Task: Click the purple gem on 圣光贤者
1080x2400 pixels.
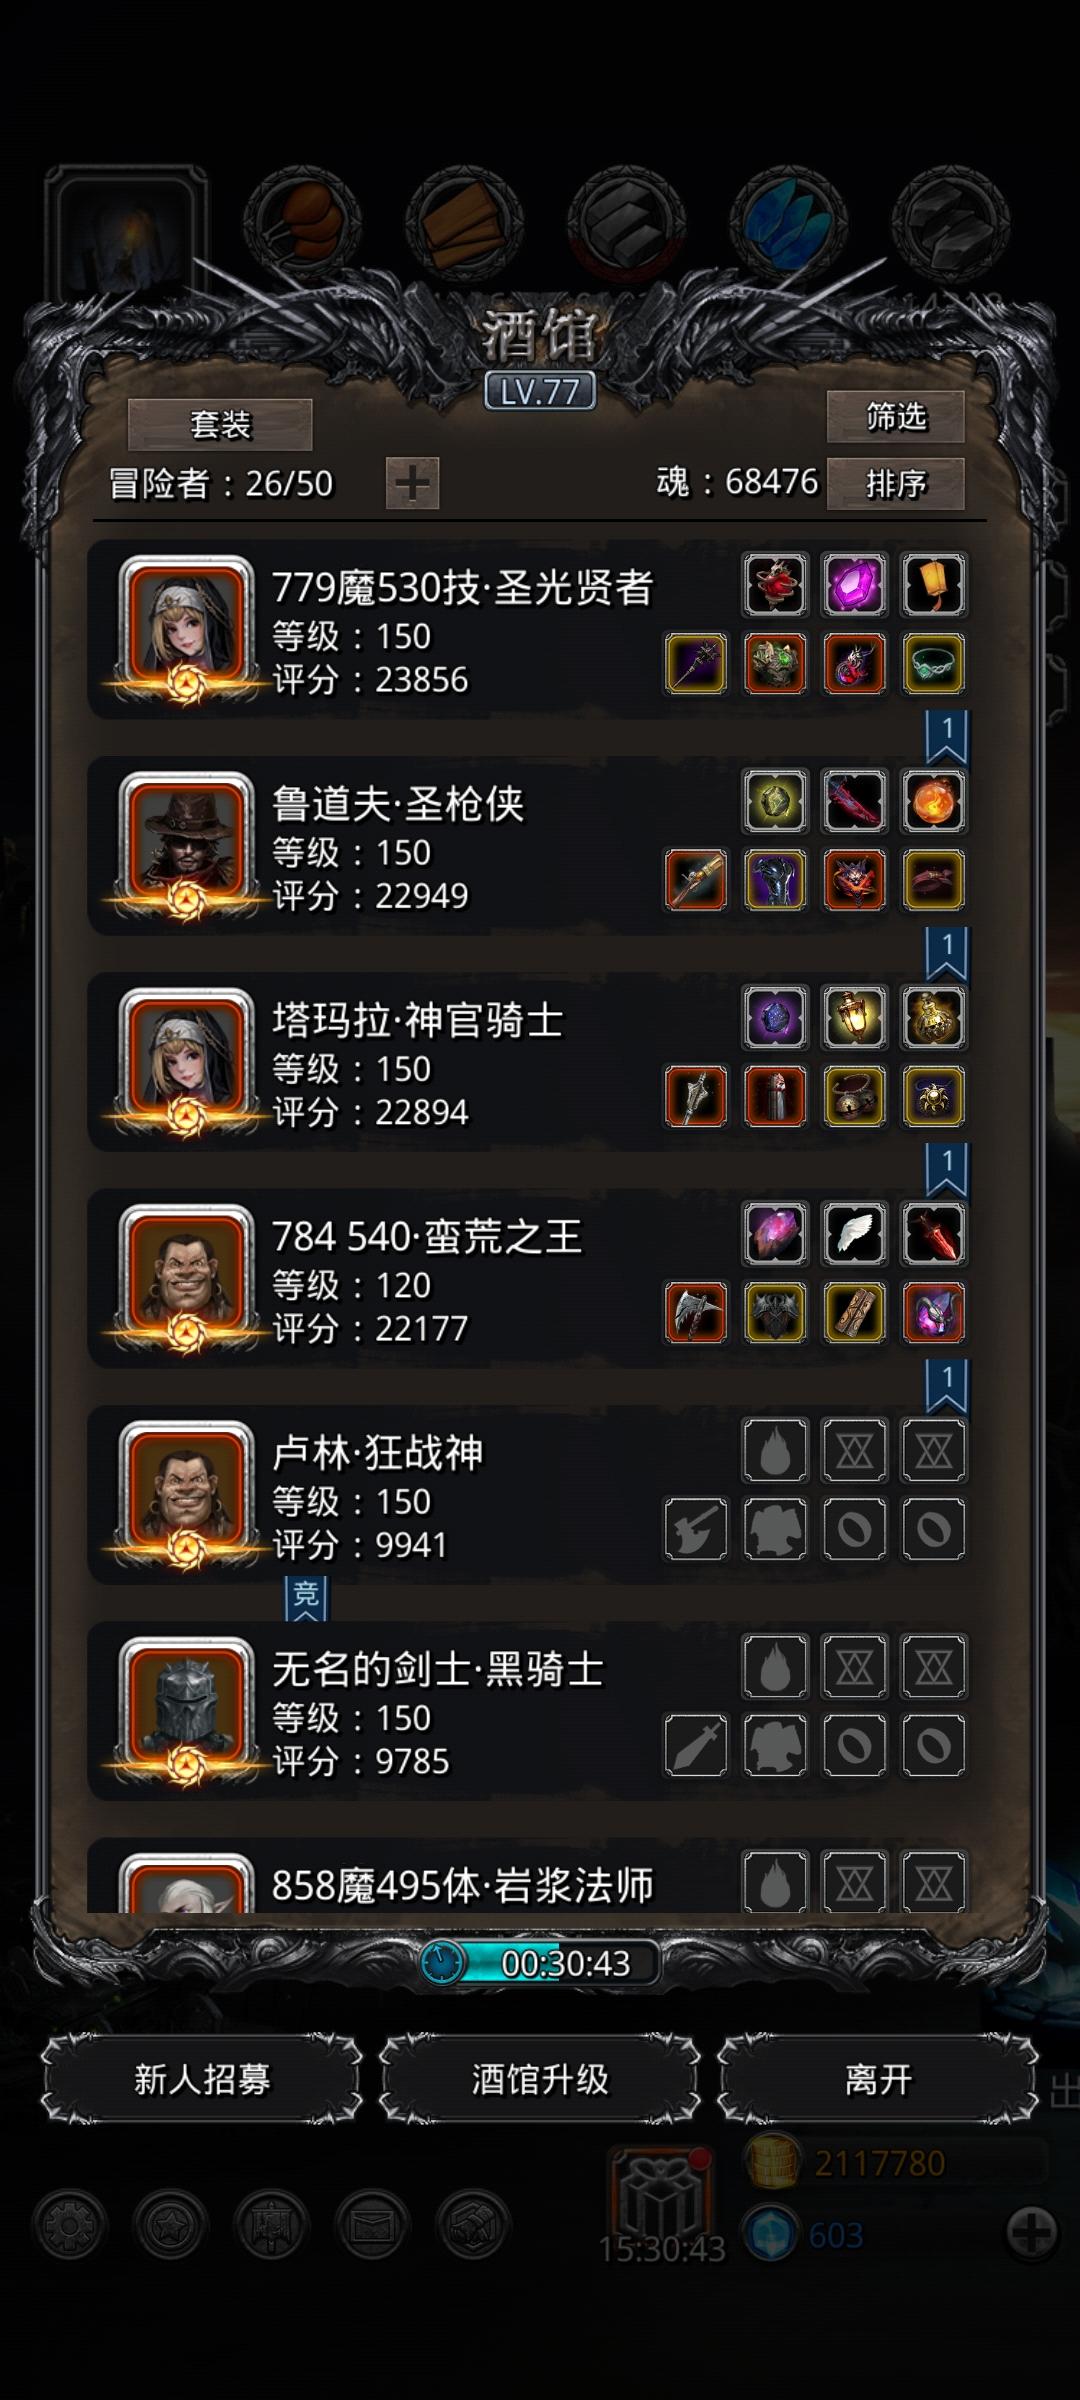Action: tap(854, 585)
